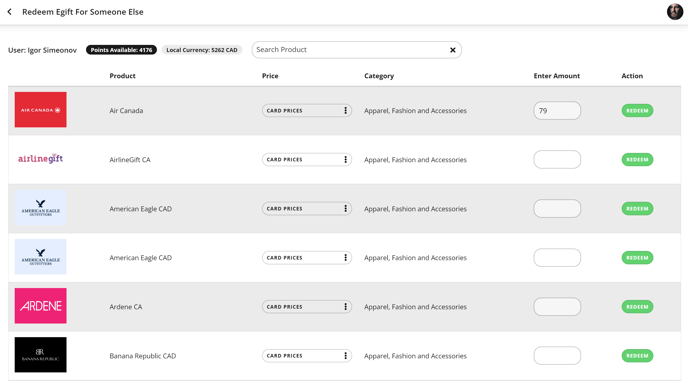The width and height of the screenshot is (688, 381).
Task: Click the category text in Ardene CA row
Action: click(x=416, y=307)
